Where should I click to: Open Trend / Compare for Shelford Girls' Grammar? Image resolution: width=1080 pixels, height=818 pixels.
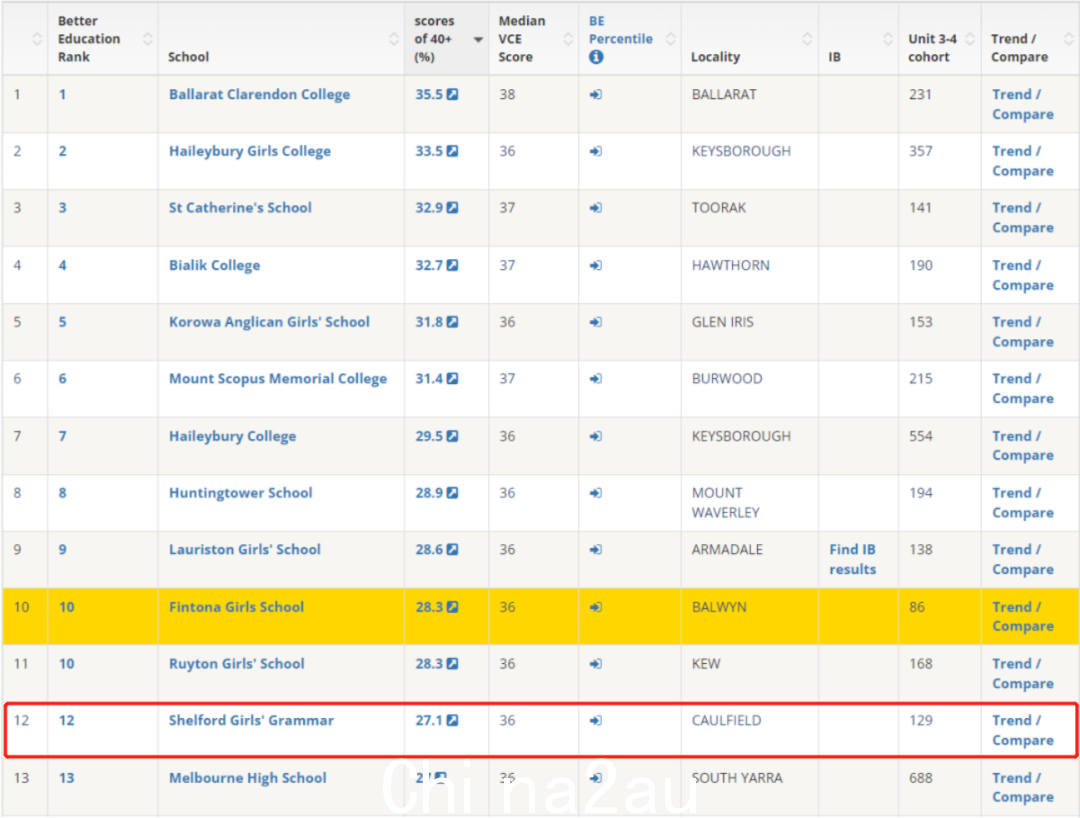tap(1023, 730)
